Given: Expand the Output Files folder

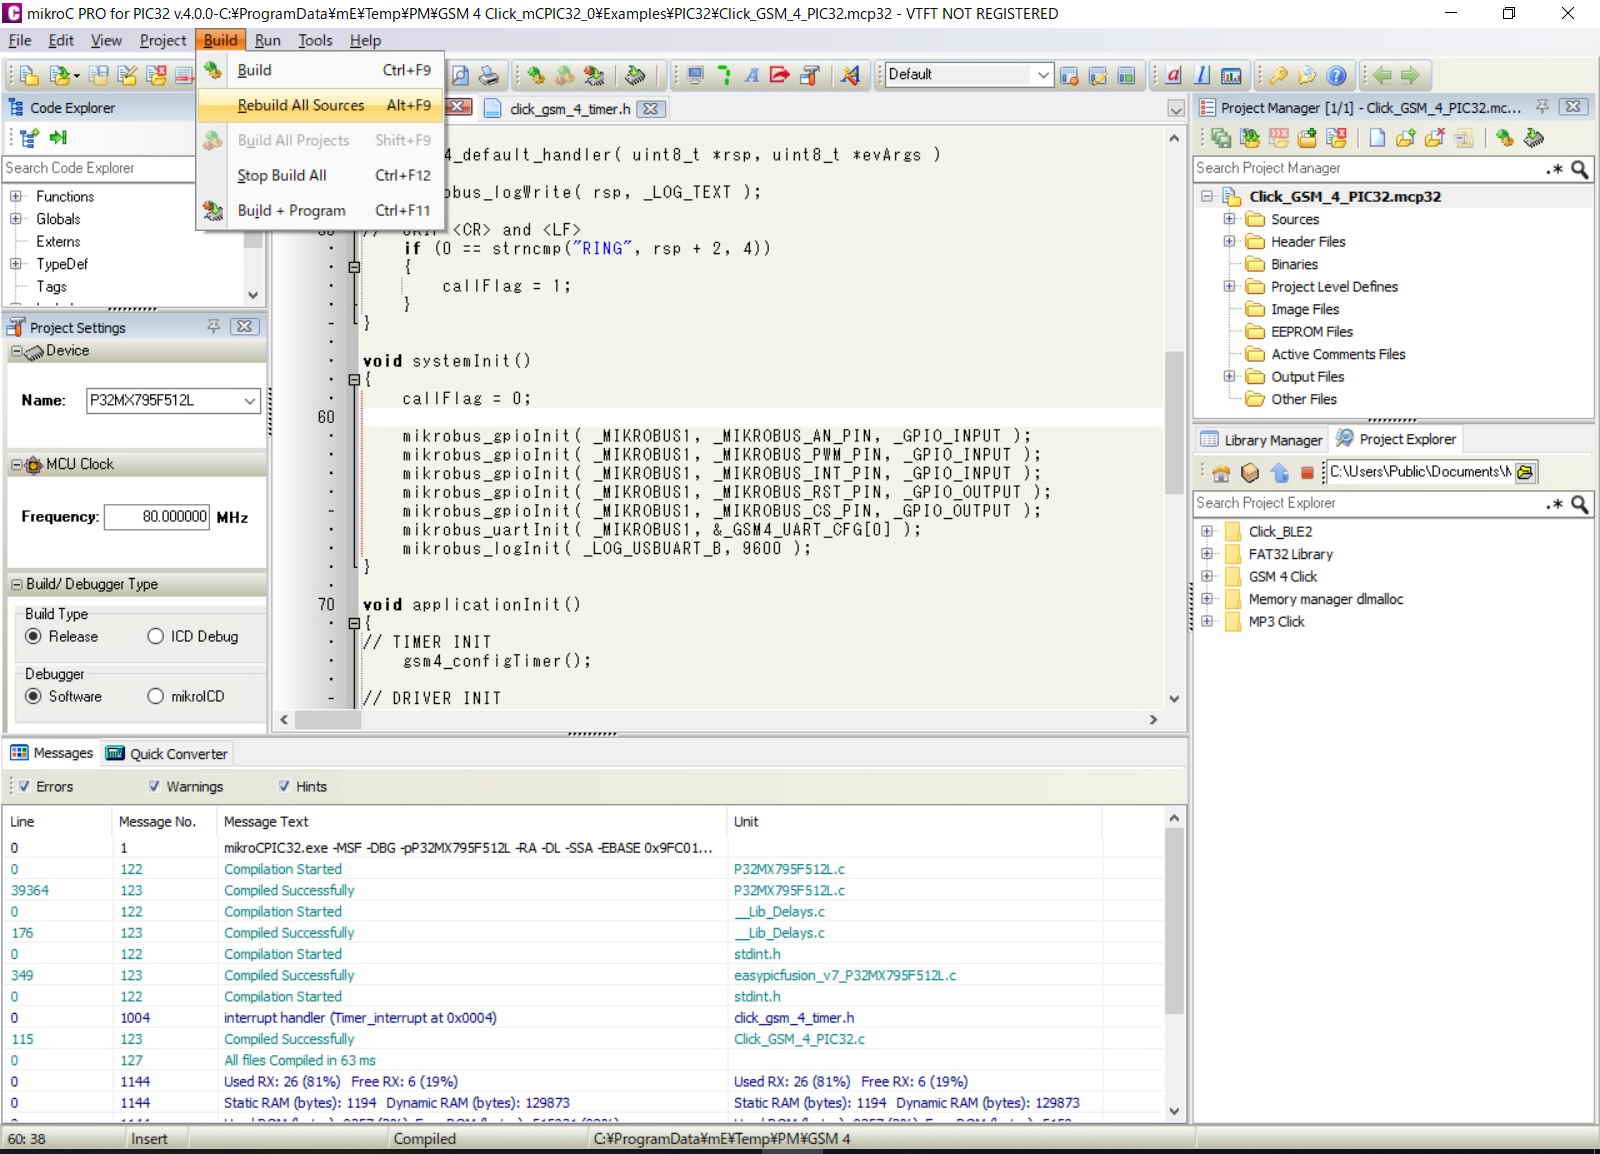Looking at the screenshot, I should click(x=1229, y=377).
